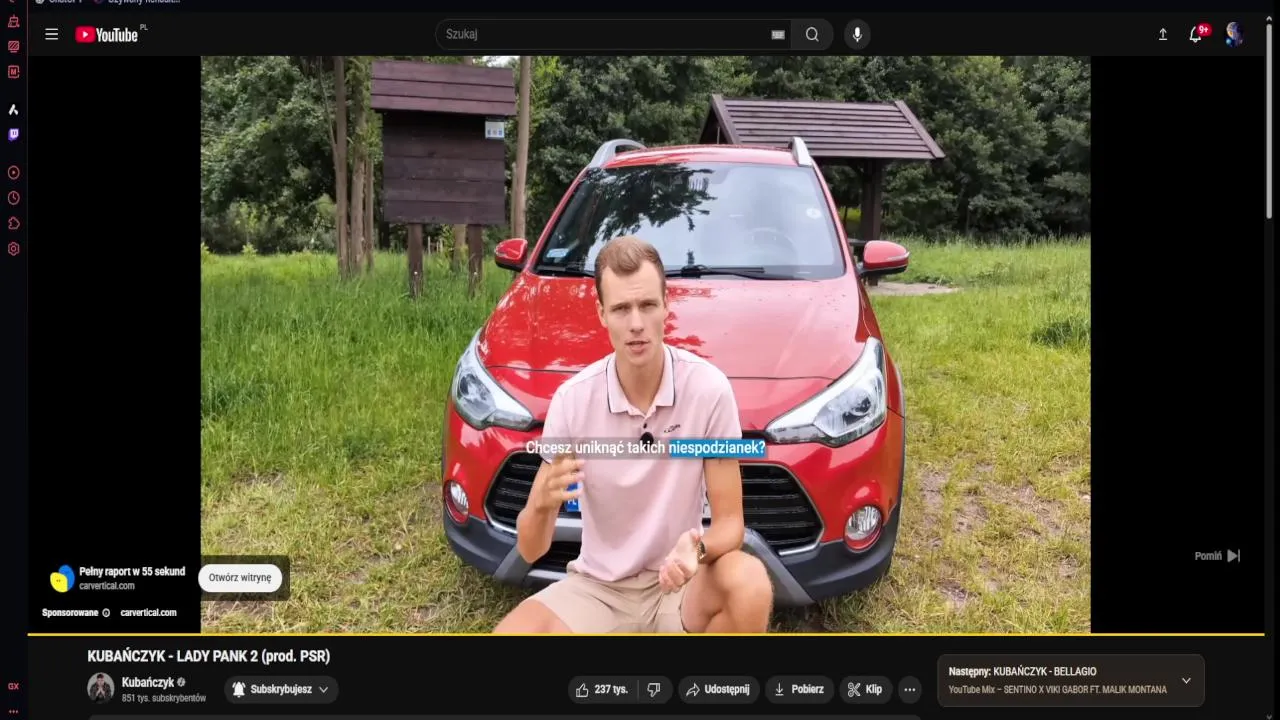Image resolution: width=1280 pixels, height=720 pixels.
Task: Open the on-screen keyboard in search box
Action: 778,34
